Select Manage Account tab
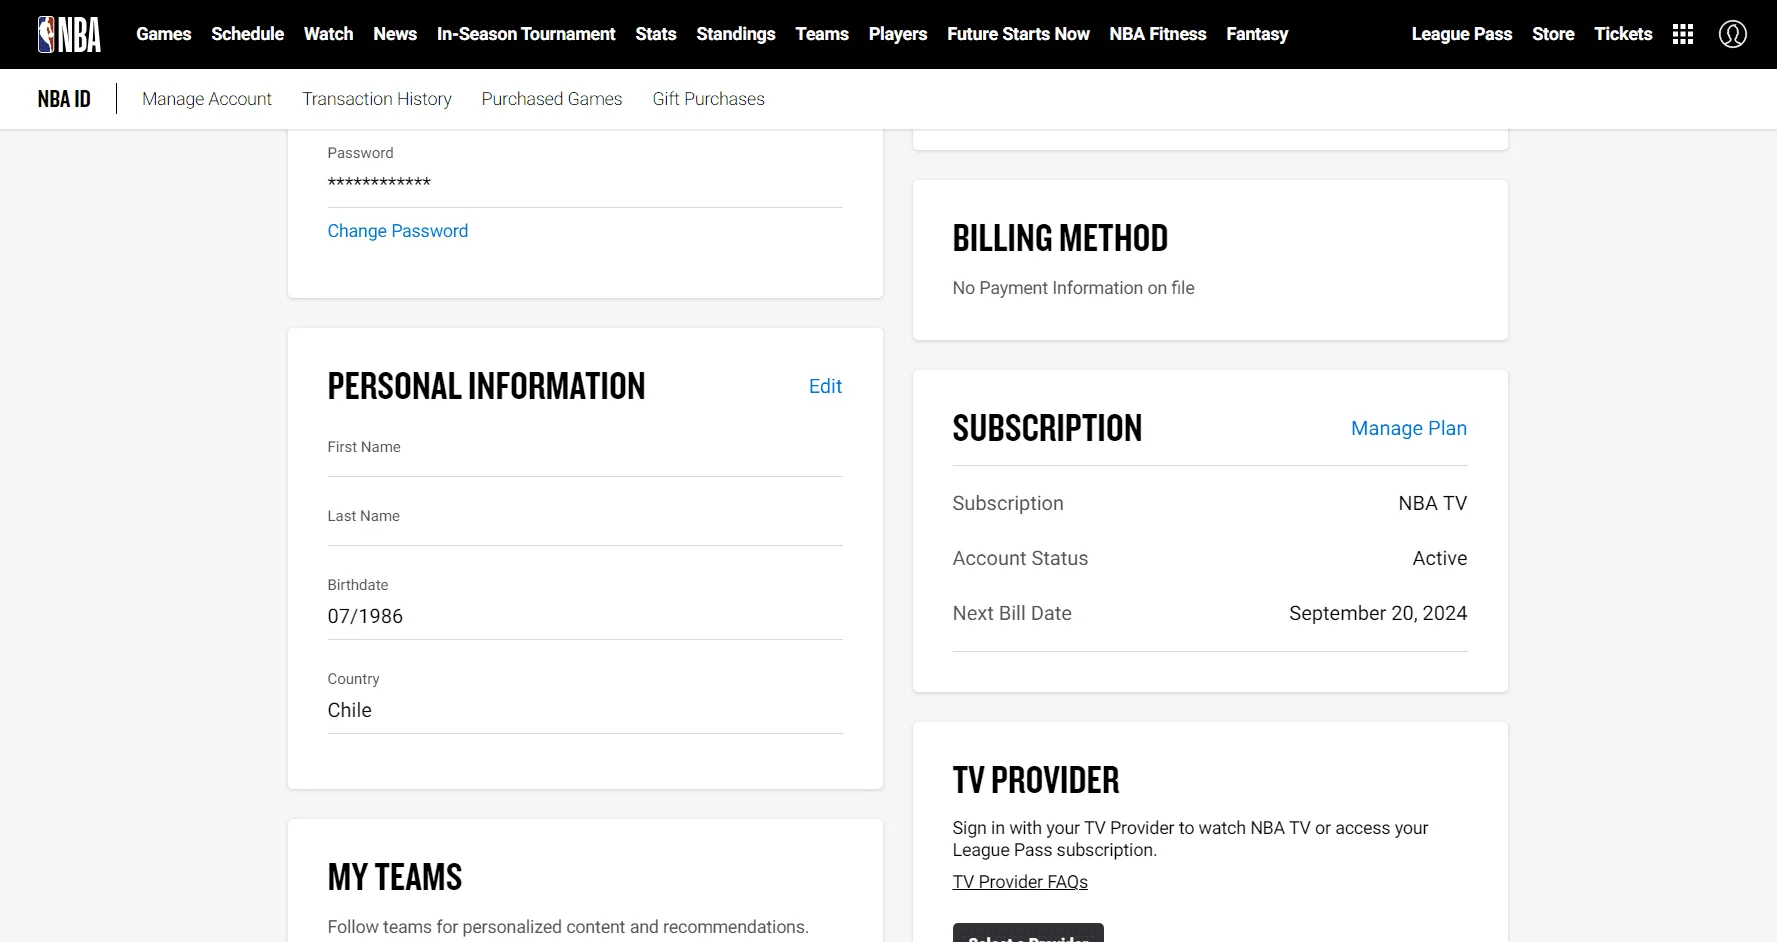 tap(207, 99)
